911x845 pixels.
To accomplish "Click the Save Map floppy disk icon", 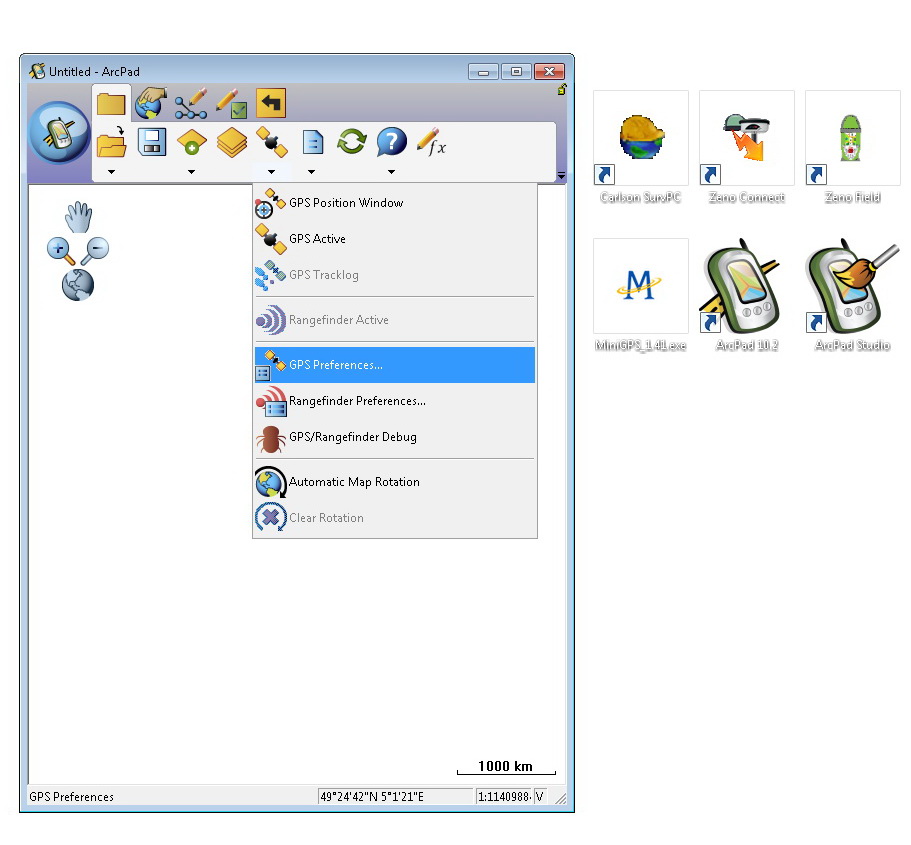I will tap(152, 142).
